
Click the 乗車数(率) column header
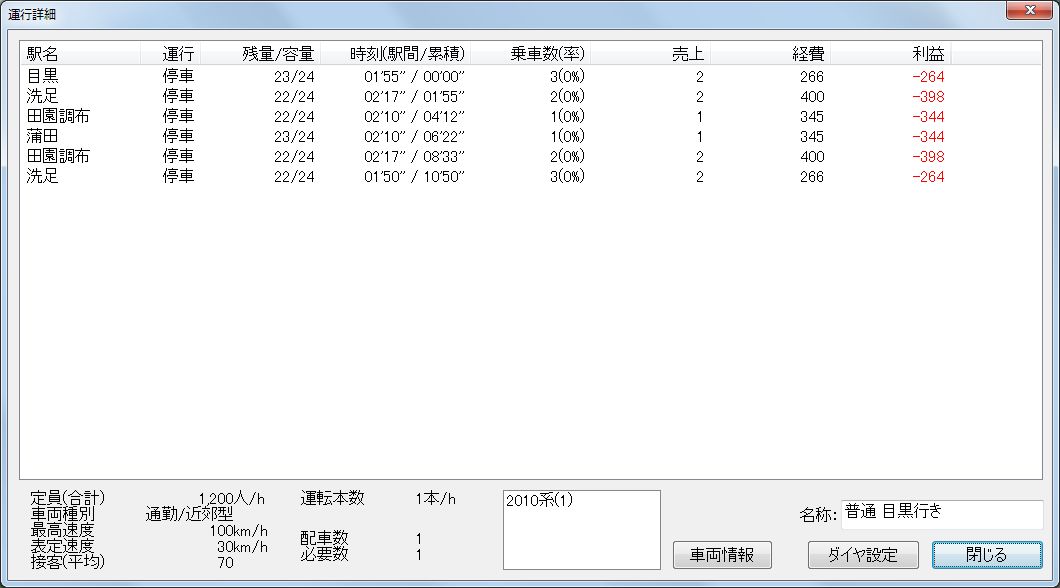pyautogui.click(x=531, y=53)
